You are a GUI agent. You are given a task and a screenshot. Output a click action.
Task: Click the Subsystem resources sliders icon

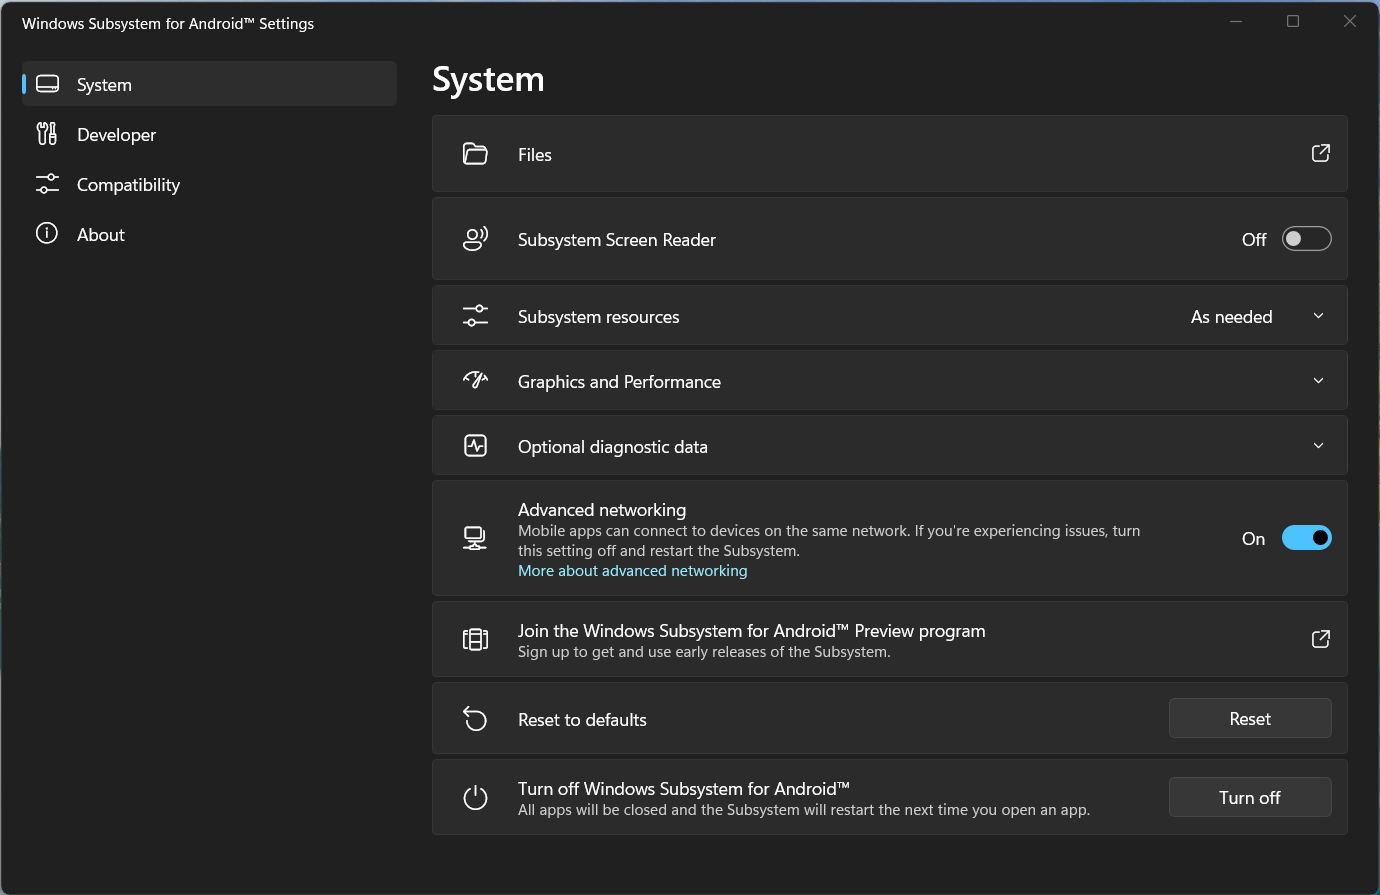pyautogui.click(x=475, y=316)
